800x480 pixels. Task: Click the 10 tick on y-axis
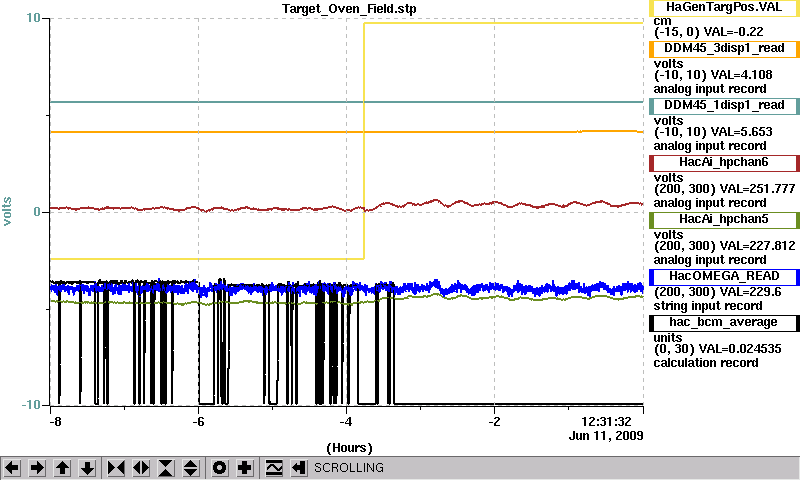[33, 18]
